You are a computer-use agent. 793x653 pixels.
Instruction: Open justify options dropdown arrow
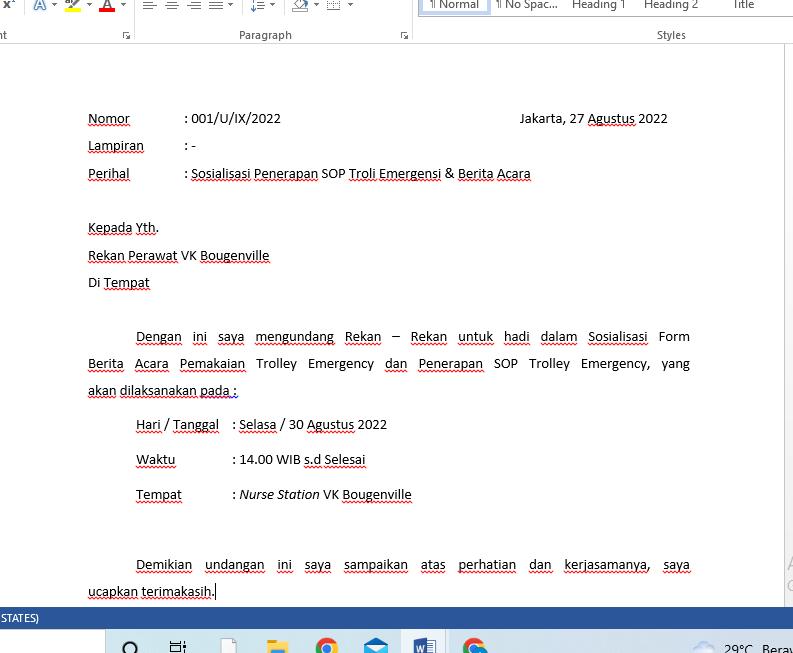click(x=231, y=5)
